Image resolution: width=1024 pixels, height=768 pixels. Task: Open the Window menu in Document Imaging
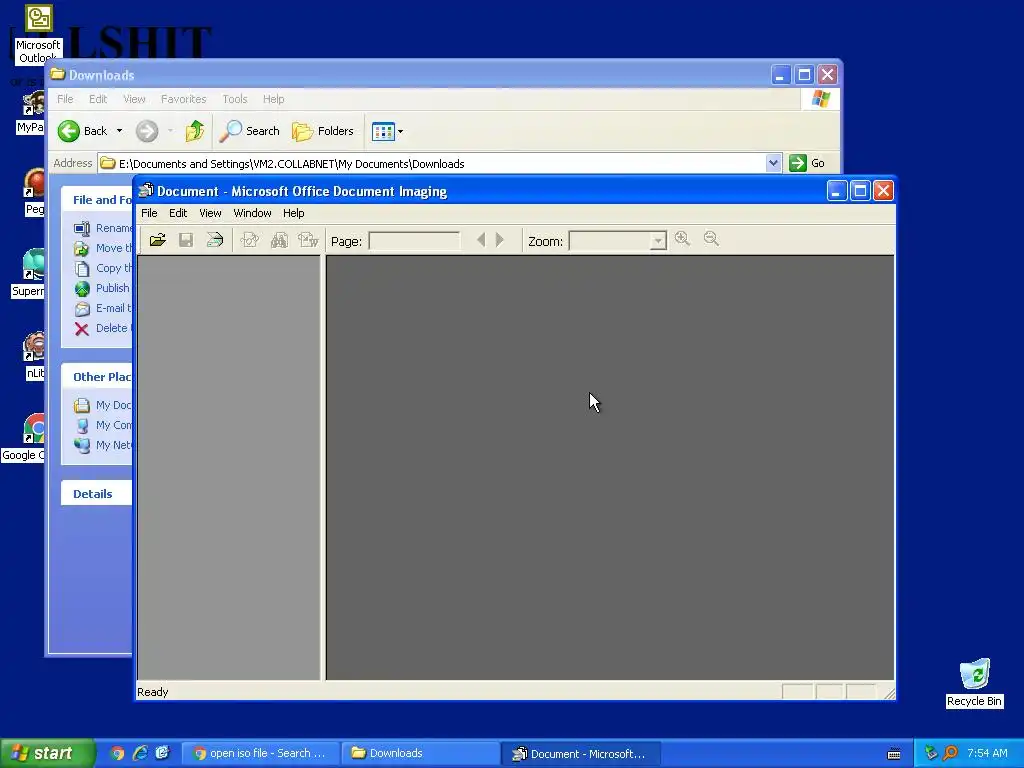[x=252, y=213]
